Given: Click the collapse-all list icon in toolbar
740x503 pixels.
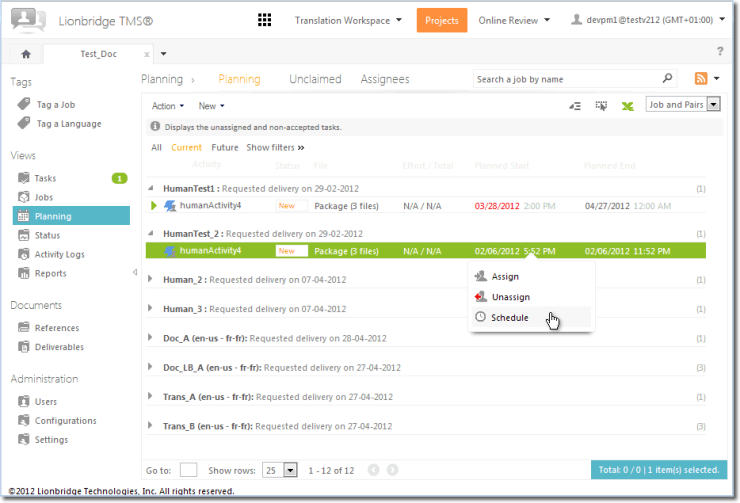Looking at the screenshot, I should [x=575, y=105].
